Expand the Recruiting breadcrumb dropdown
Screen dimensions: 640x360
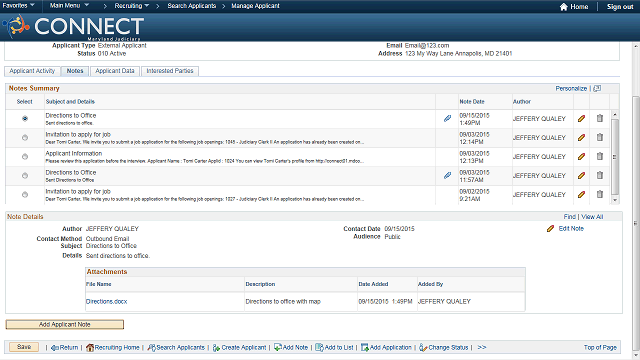click(x=131, y=6)
